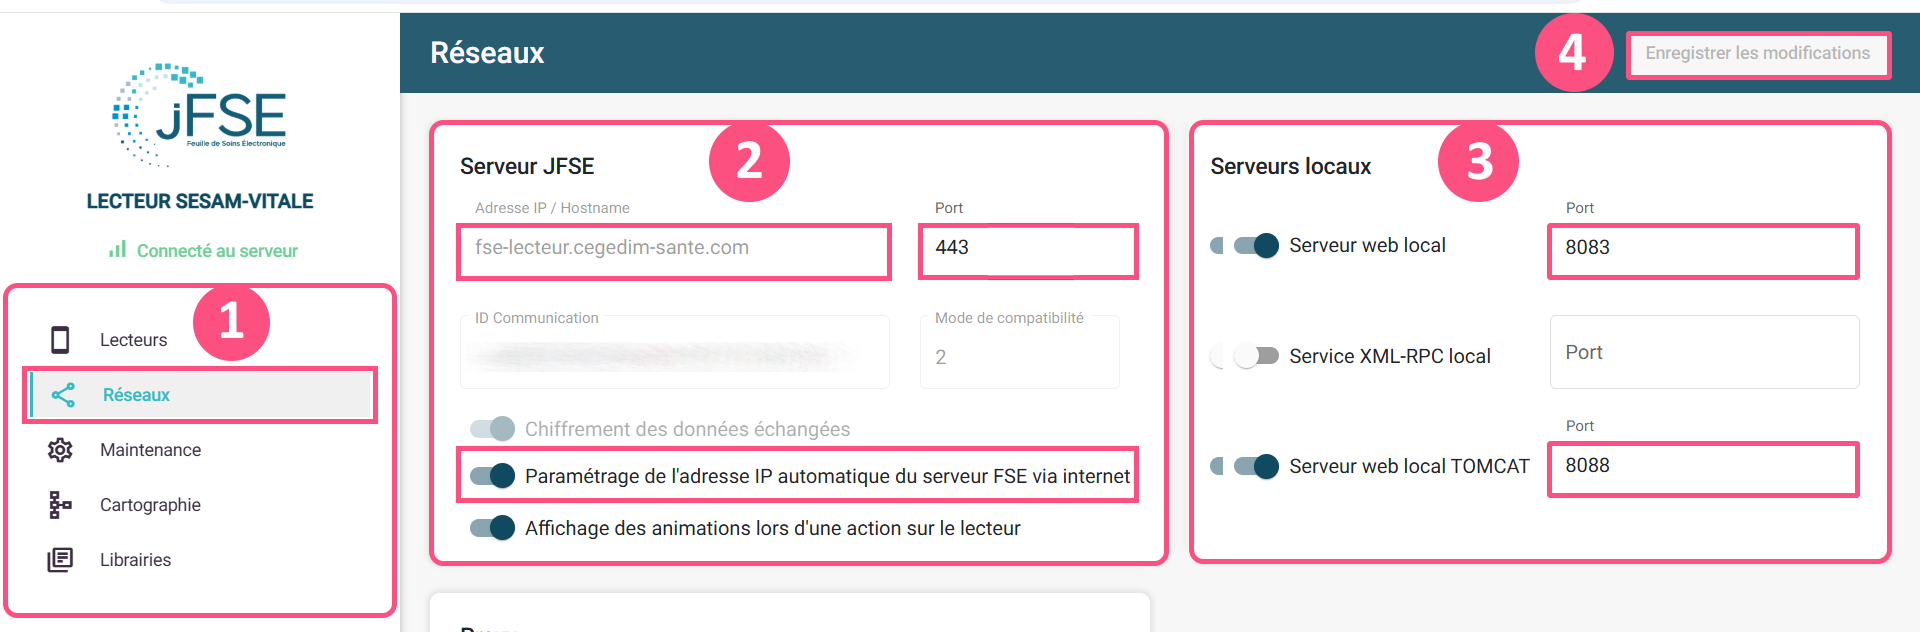Viewport: 1920px width, 632px height.
Task: Toggle automatic FSE server IP setting
Action: coord(493,476)
